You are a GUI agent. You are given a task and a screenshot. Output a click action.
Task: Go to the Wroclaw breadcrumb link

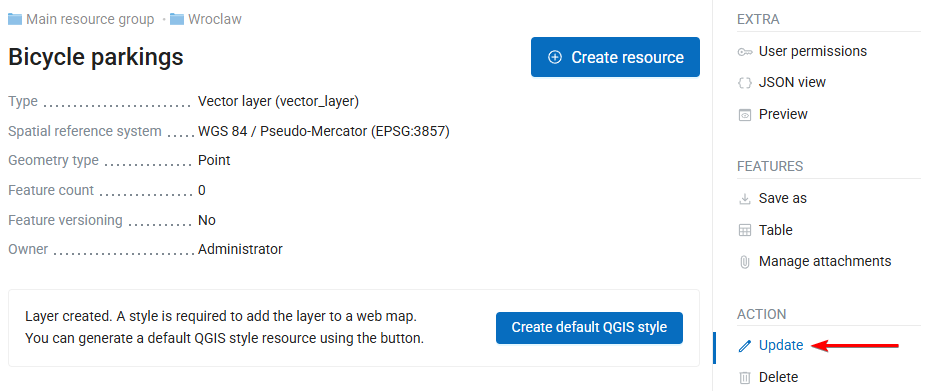[x=214, y=20]
